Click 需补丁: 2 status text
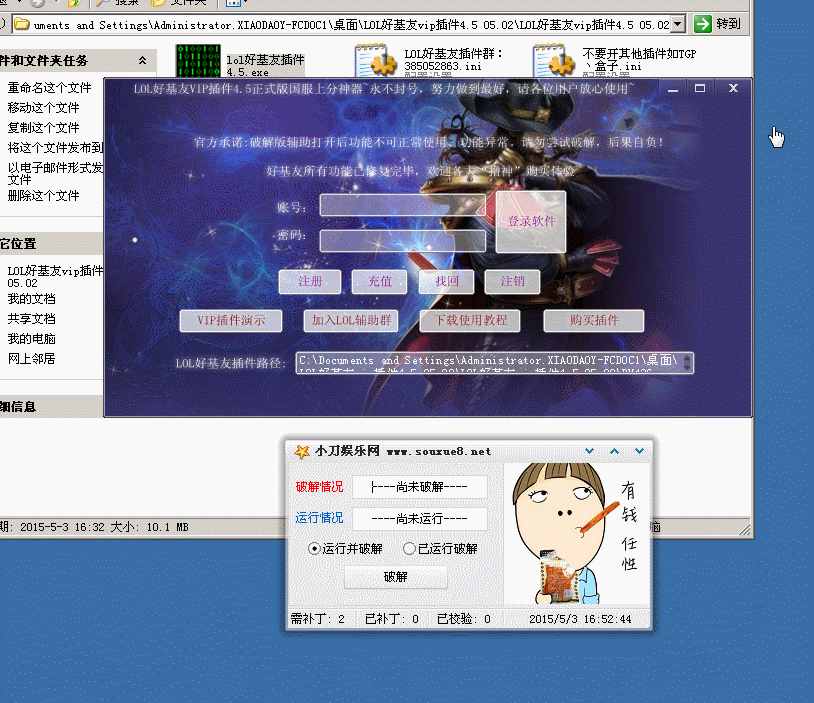The image size is (814, 703). [317, 619]
